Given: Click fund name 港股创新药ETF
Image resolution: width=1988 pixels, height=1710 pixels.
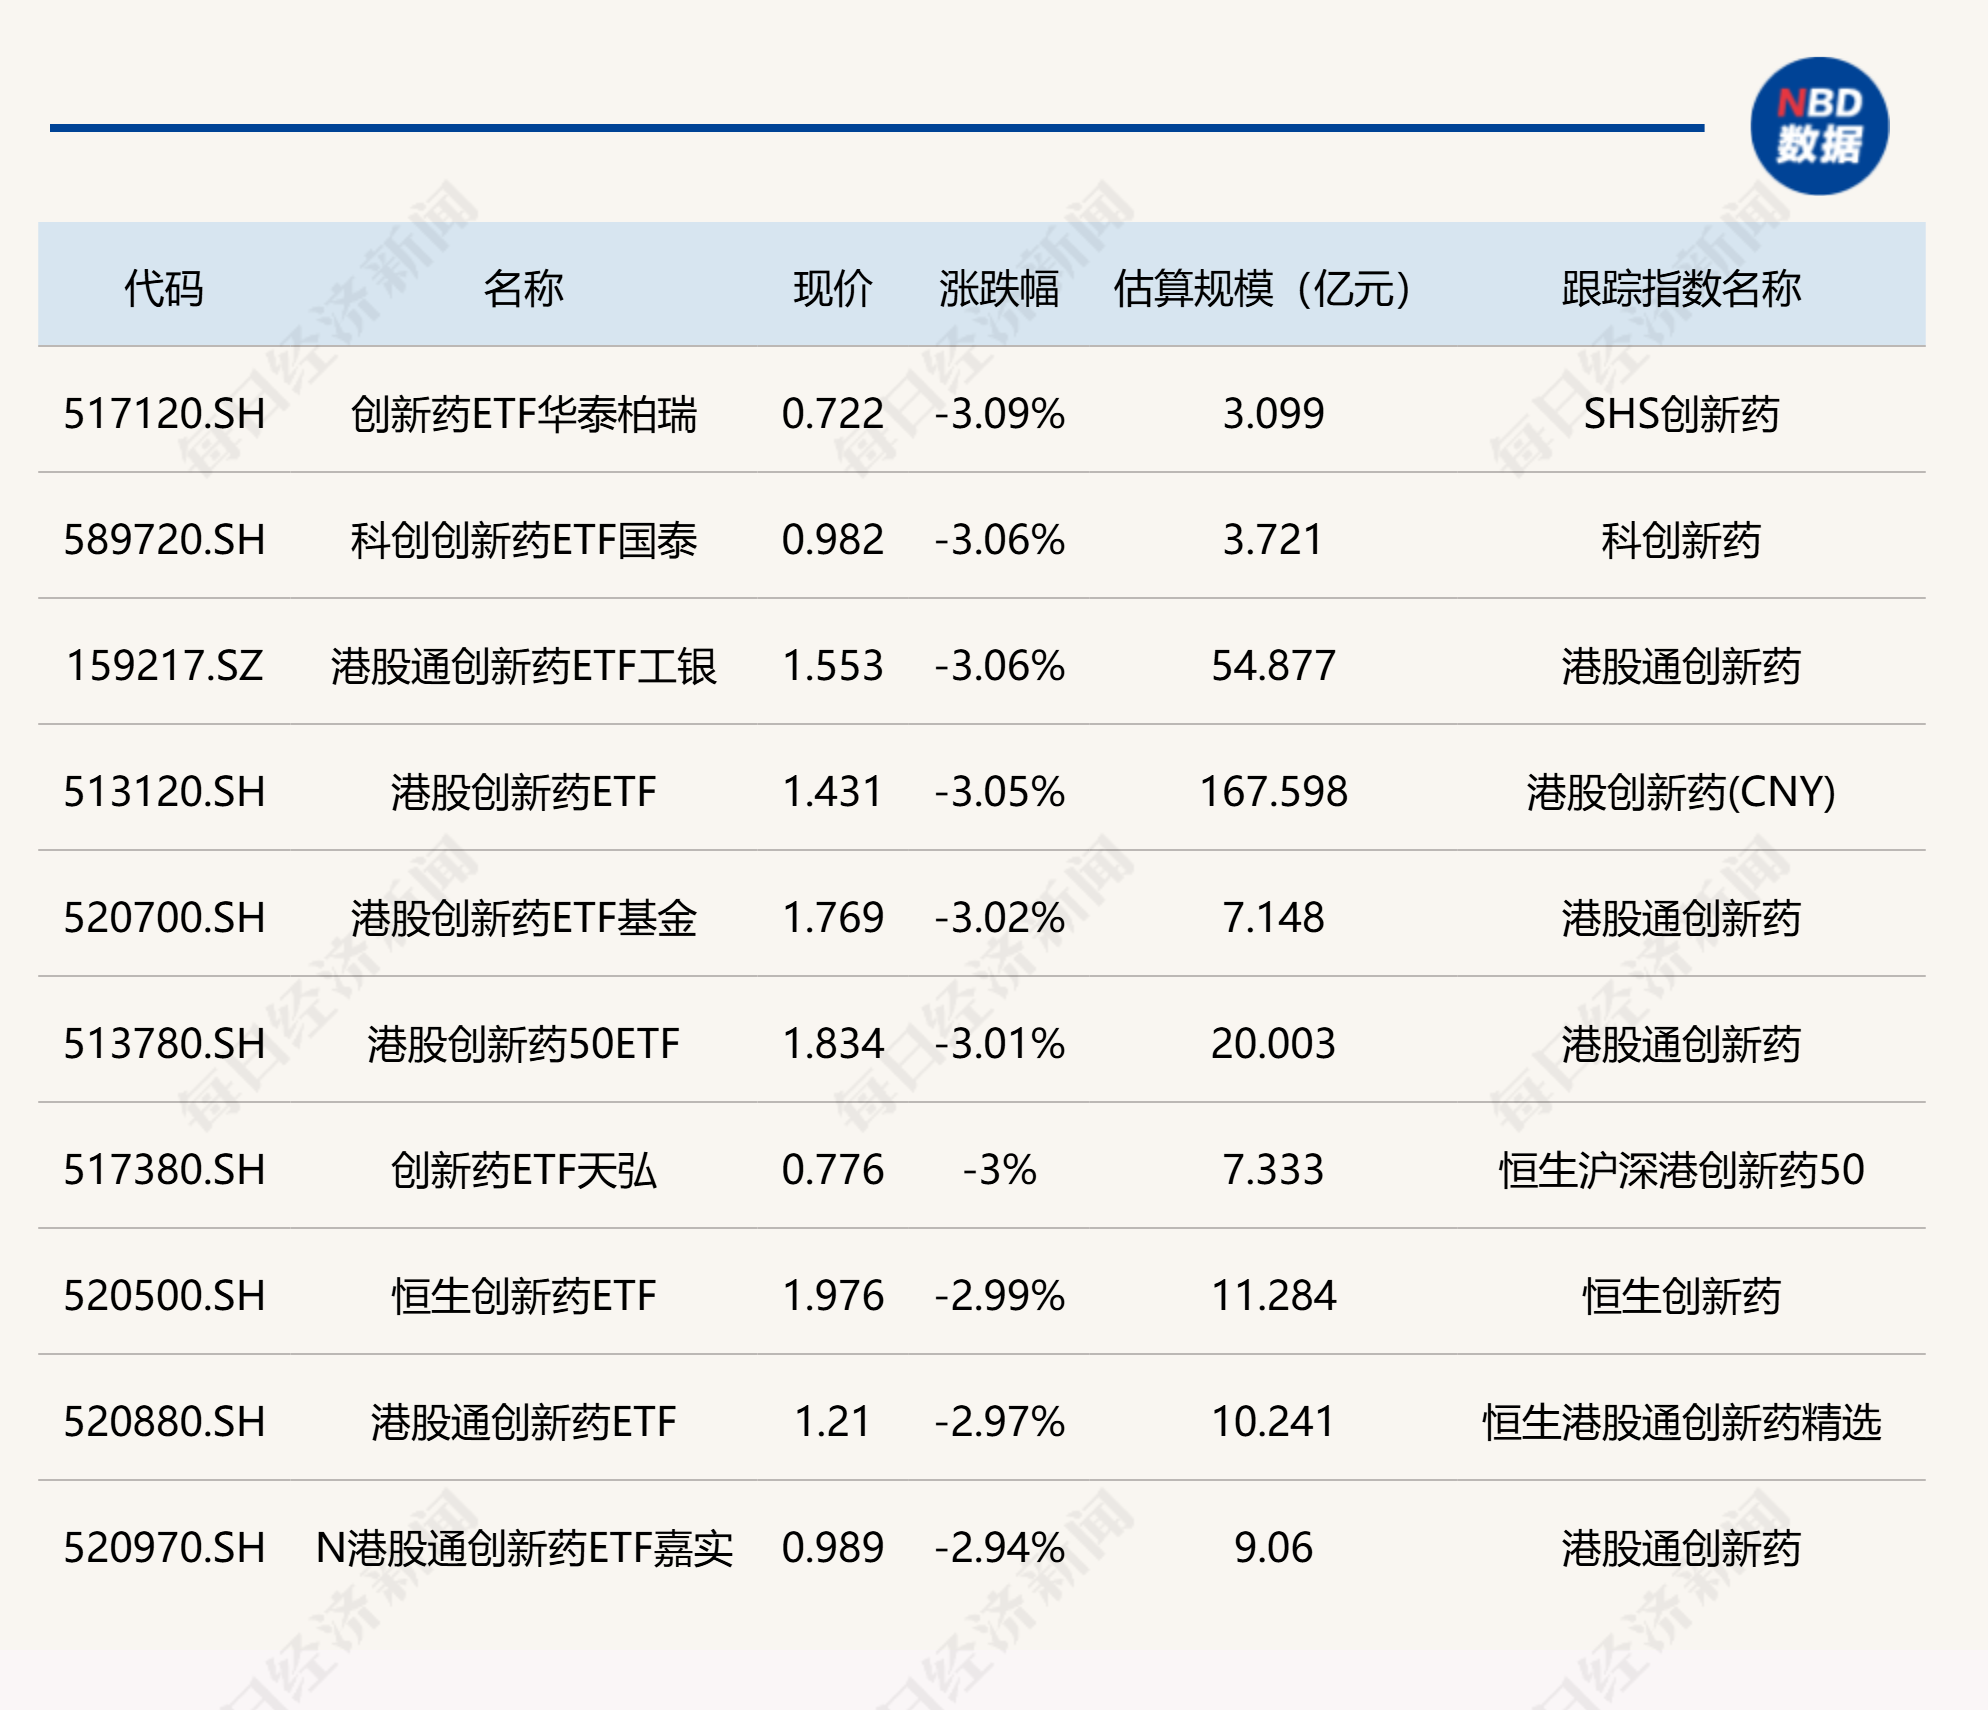Looking at the screenshot, I should (523, 792).
